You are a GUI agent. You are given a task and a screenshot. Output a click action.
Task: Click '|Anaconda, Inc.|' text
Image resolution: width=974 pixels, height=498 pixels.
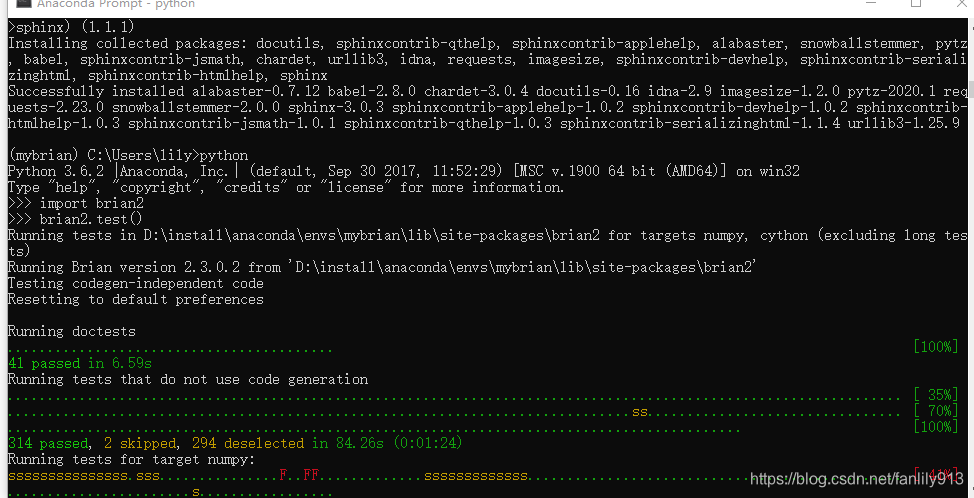(178, 171)
